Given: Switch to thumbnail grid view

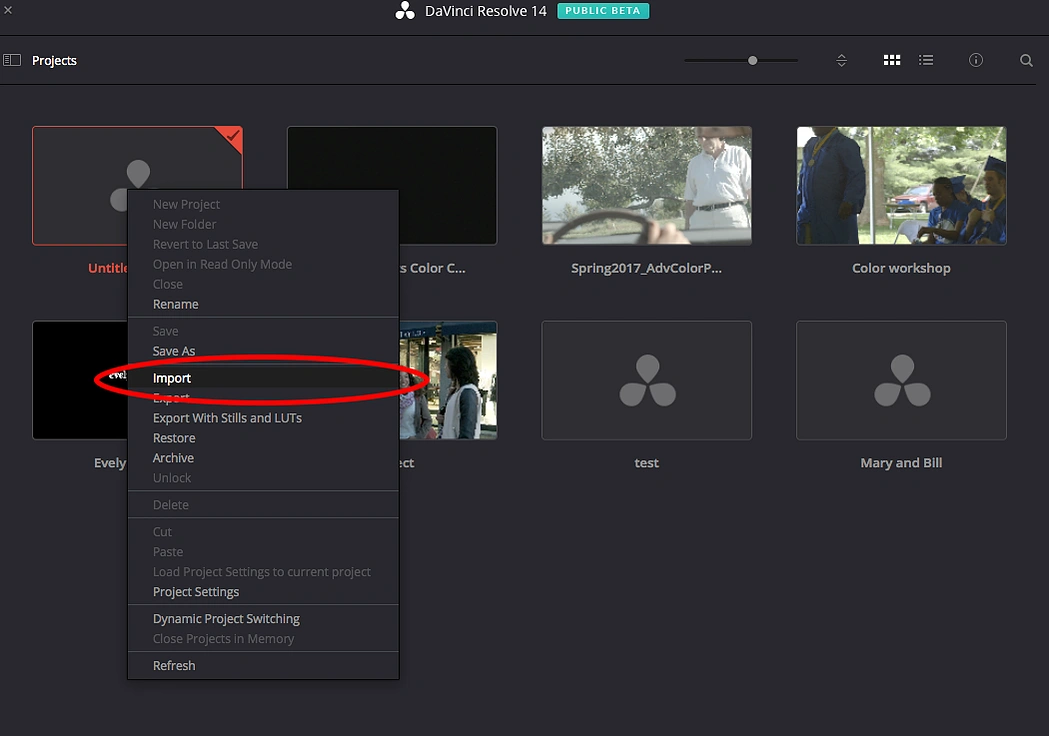Looking at the screenshot, I should 892,60.
